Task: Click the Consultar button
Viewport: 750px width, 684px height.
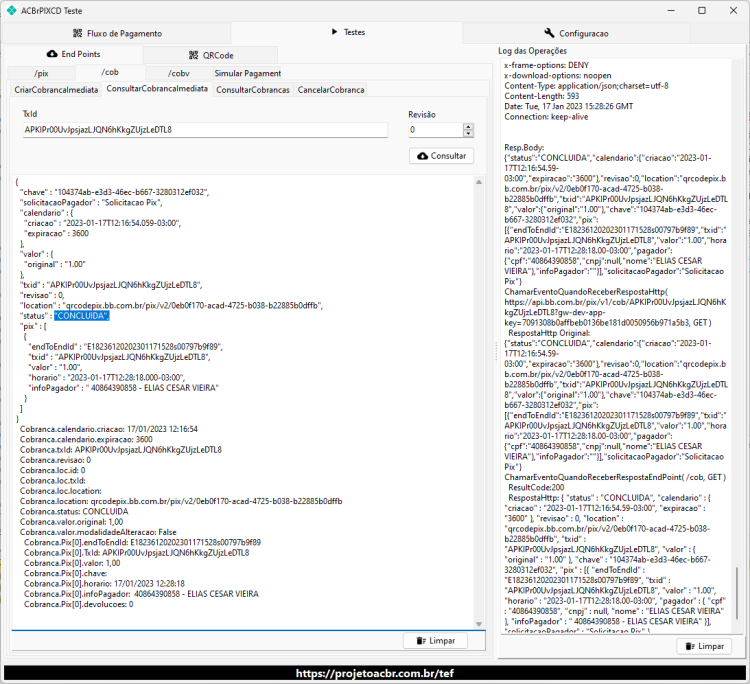Action: [441, 156]
